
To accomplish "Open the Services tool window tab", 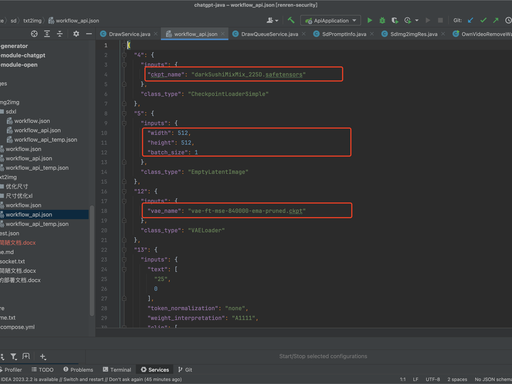I will tap(155, 370).
